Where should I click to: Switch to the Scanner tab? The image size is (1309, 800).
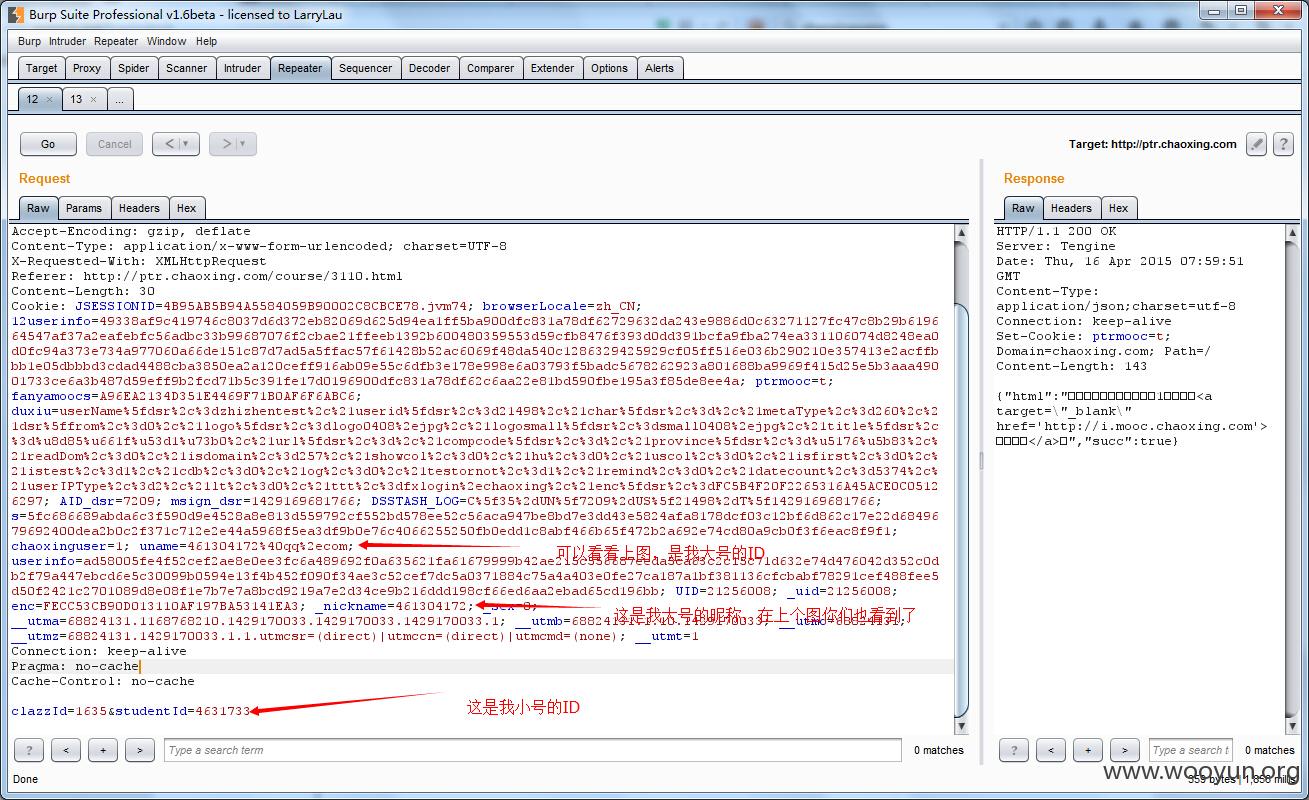point(187,68)
